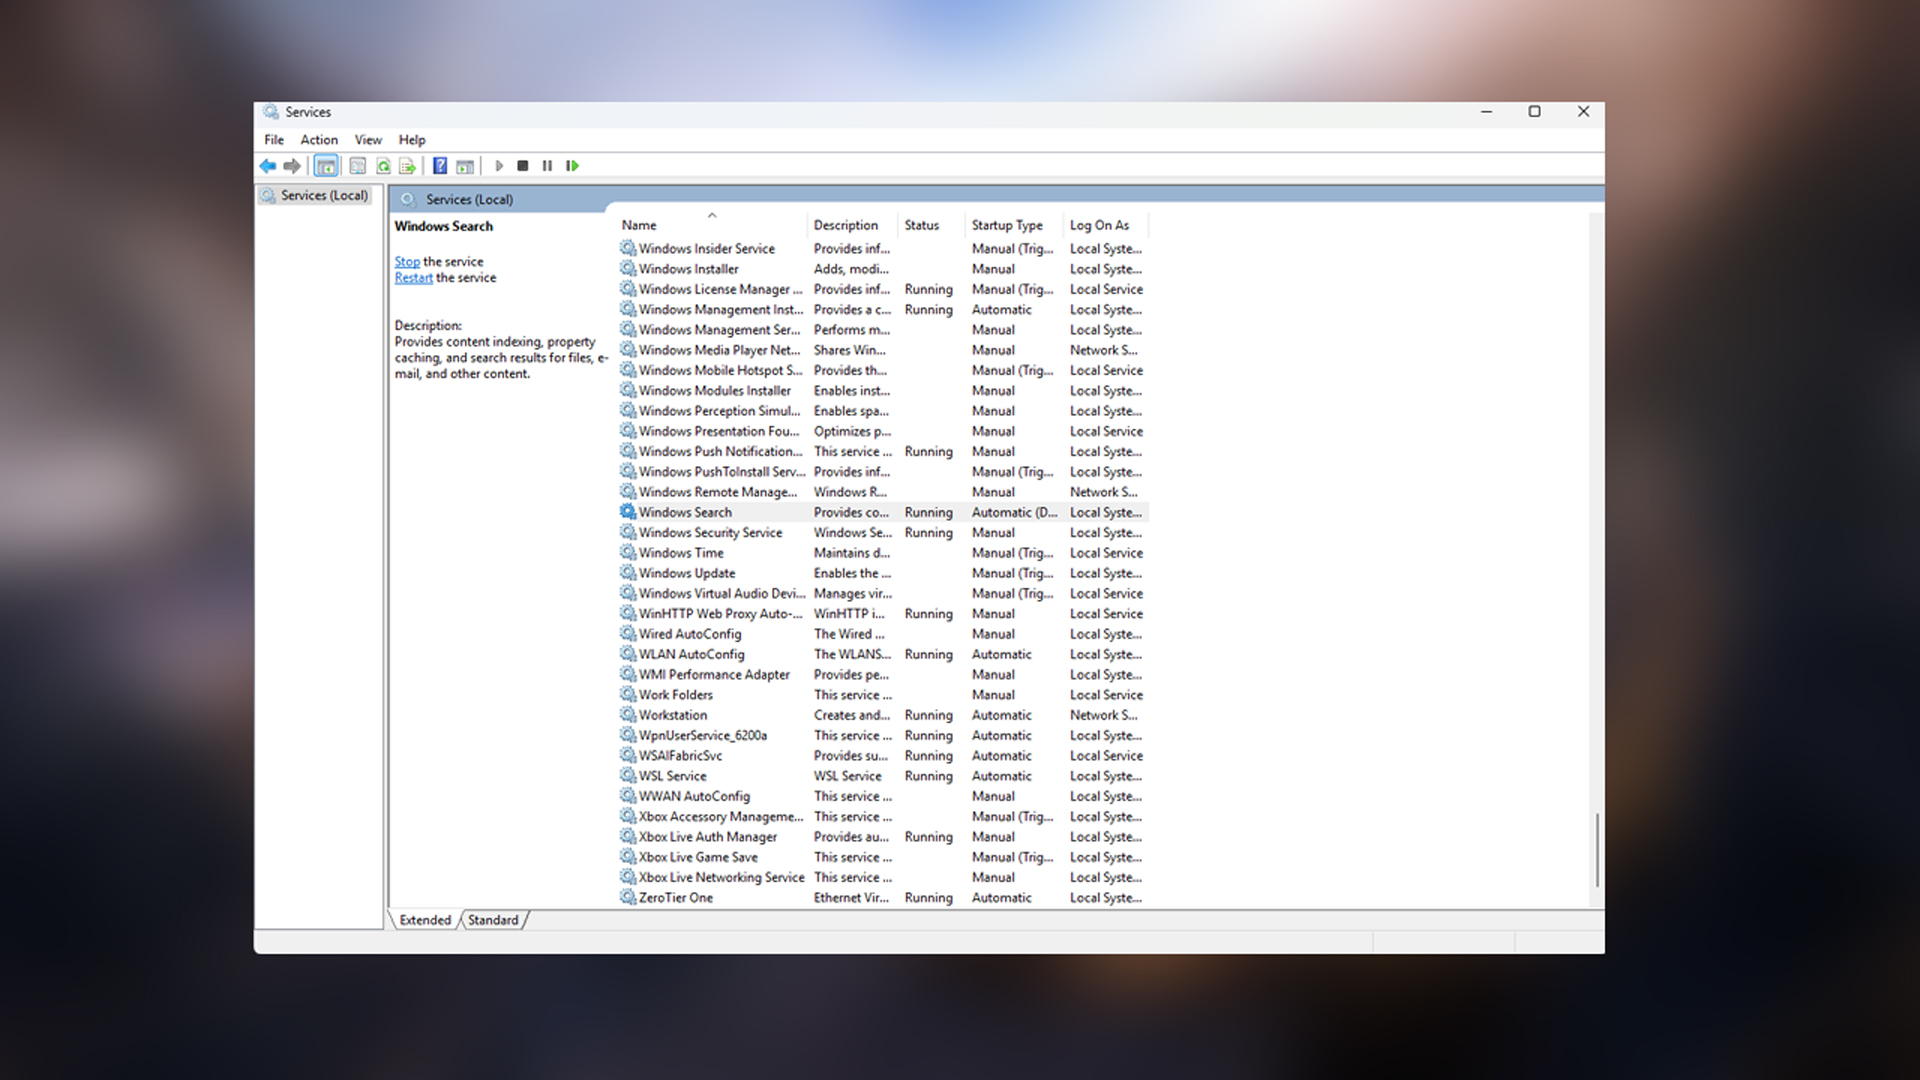Select the Windows Perception Simul... row

883,411
